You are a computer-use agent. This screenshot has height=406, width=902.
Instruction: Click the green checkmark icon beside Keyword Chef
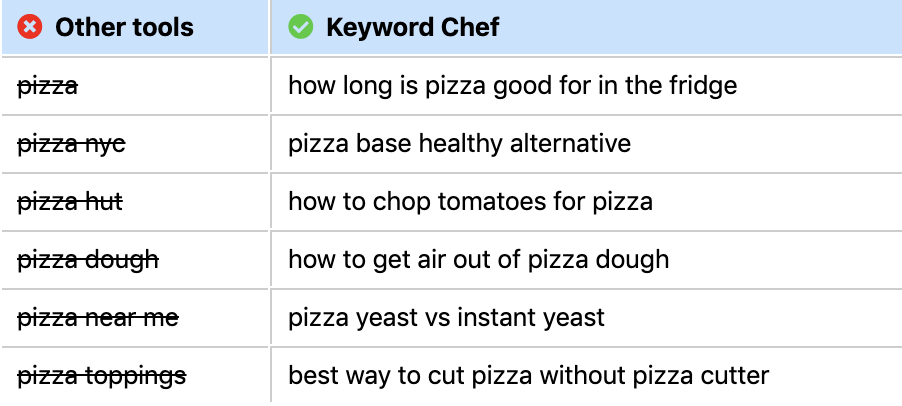point(300,27)
